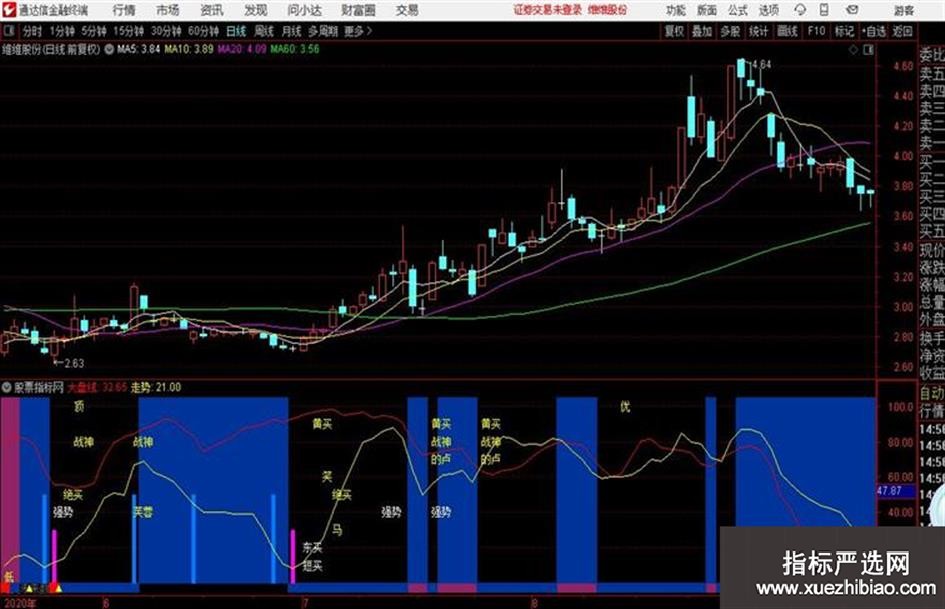The width and height of the screenshot is (945, 609).
Task: Open the F10 company info button
Action: (816, 31)
